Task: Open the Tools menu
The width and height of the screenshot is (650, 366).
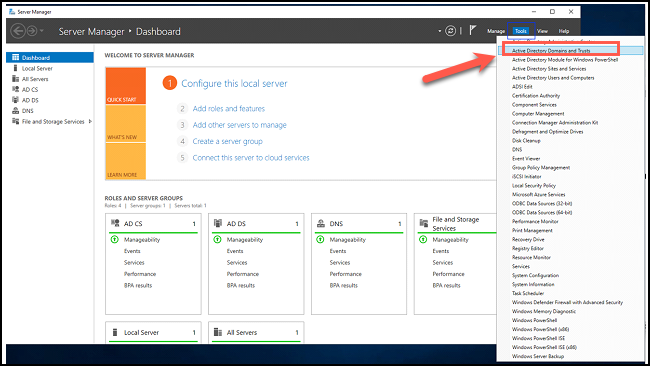Action: 521,31
